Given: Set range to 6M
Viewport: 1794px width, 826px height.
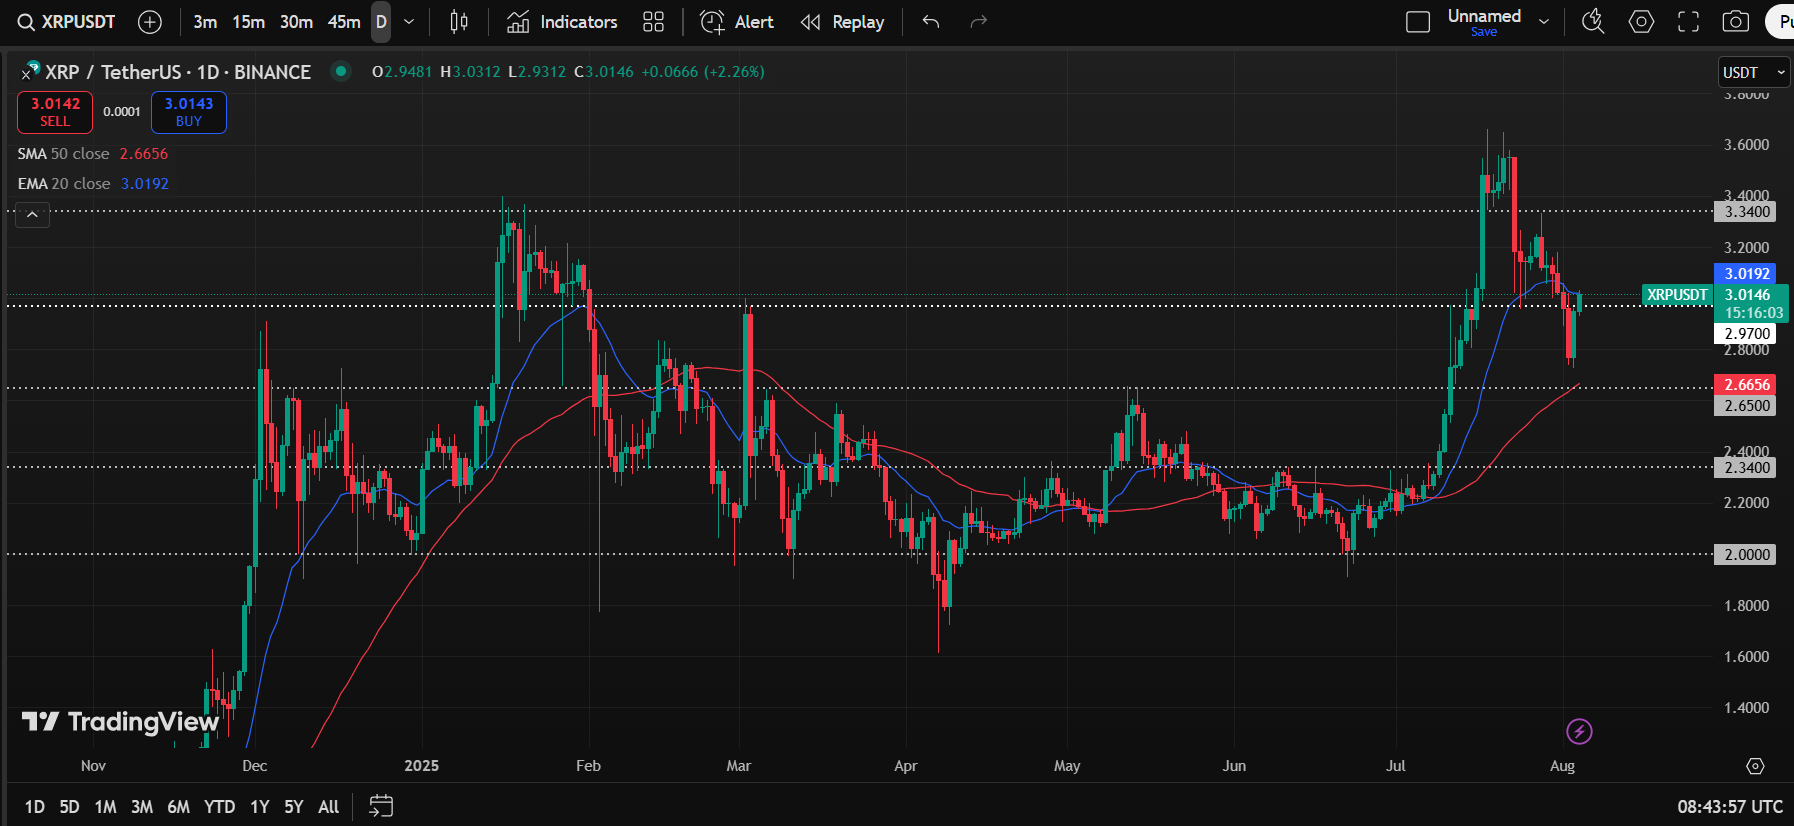Looking at the screenshot, I should tap(178, 807).
